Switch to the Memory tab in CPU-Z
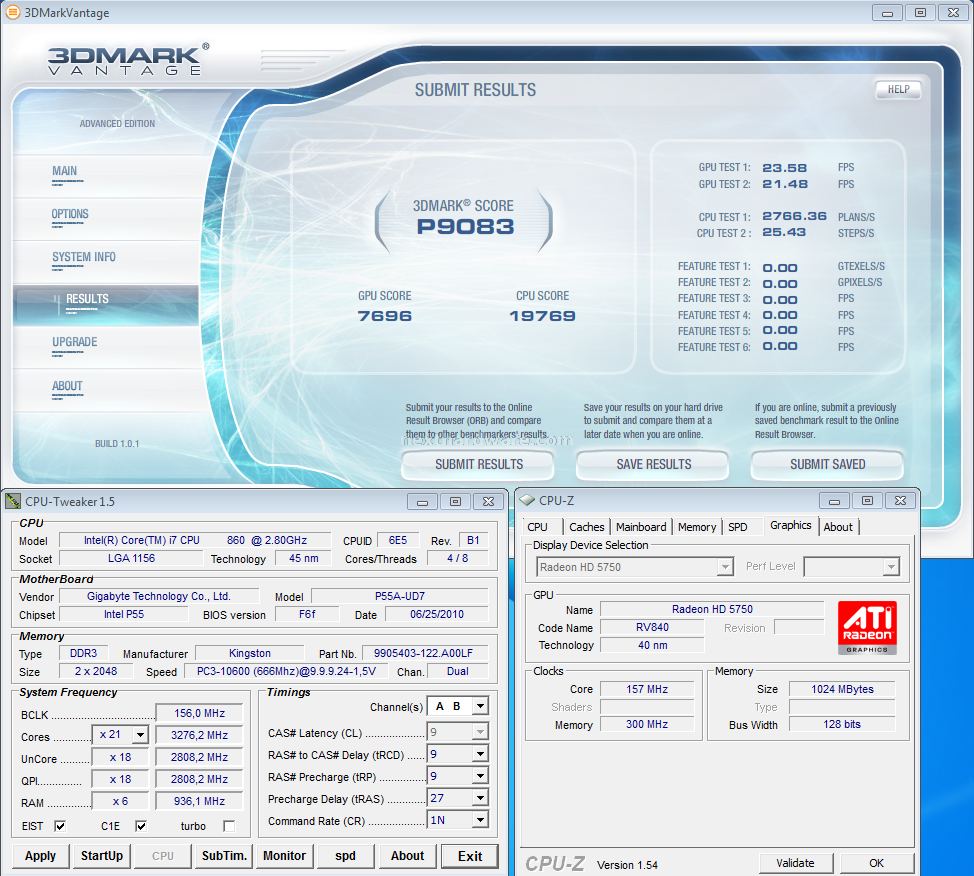 [x=697, y=527]
